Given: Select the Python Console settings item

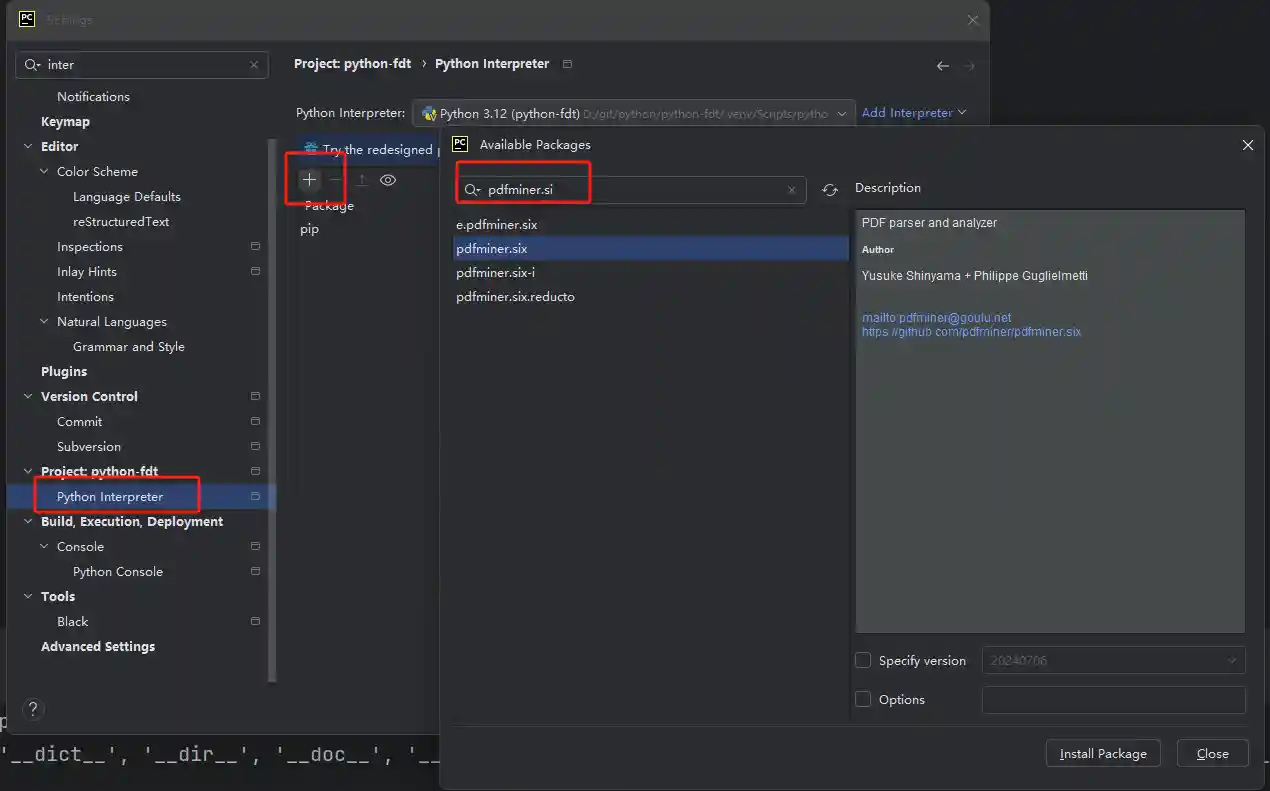Looking at the screenshot, I should tap(118, 572).
